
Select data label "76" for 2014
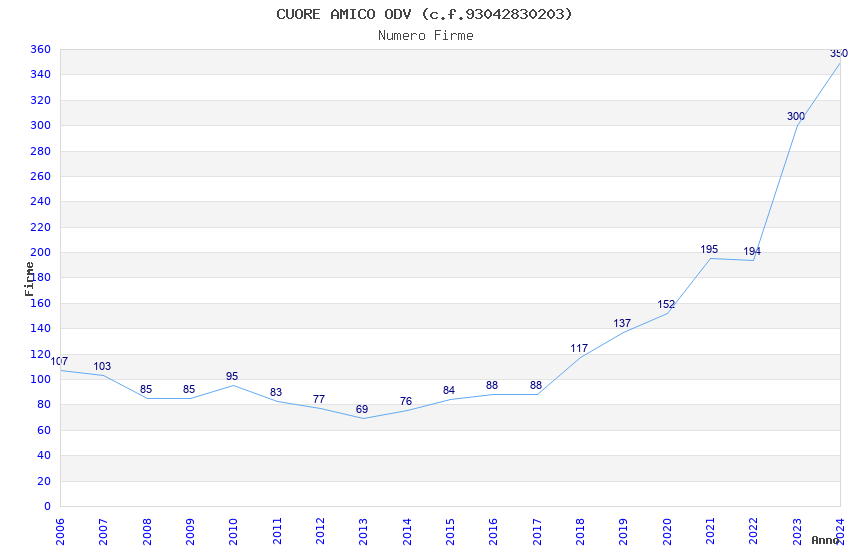coord(406,401)
